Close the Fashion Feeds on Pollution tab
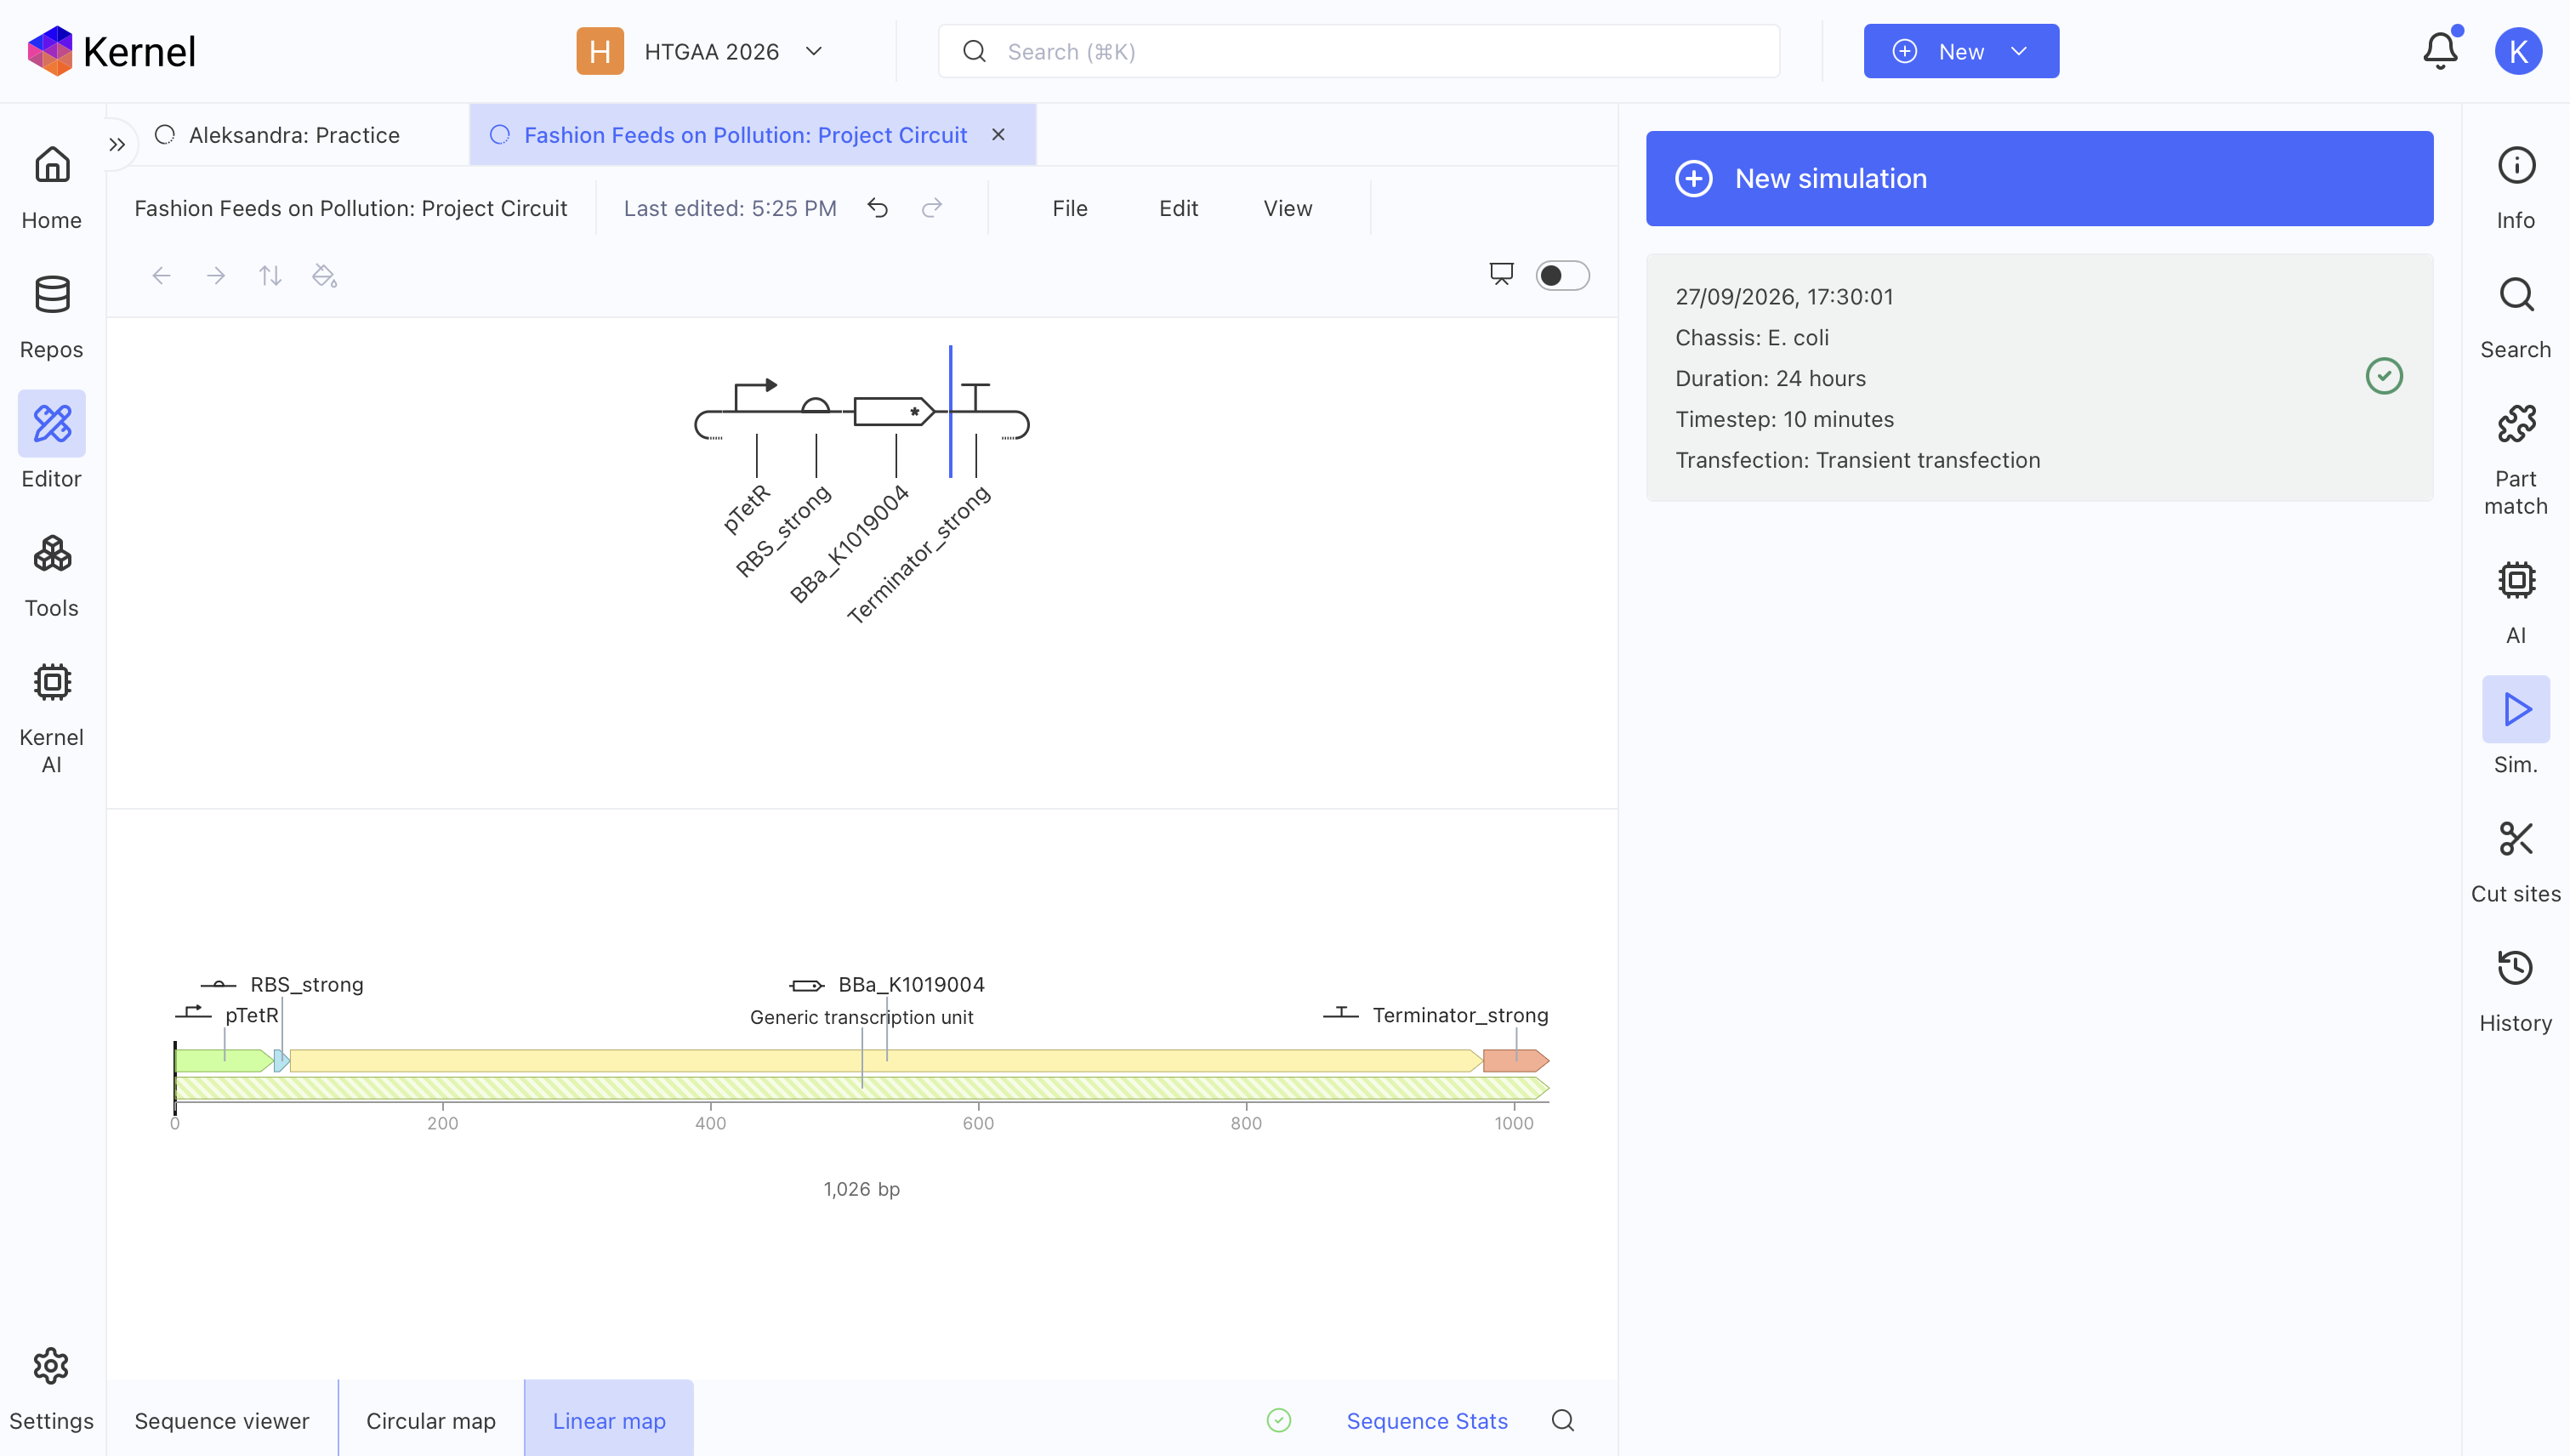This screenshot has height=1456, width=2570. (998, 135)
